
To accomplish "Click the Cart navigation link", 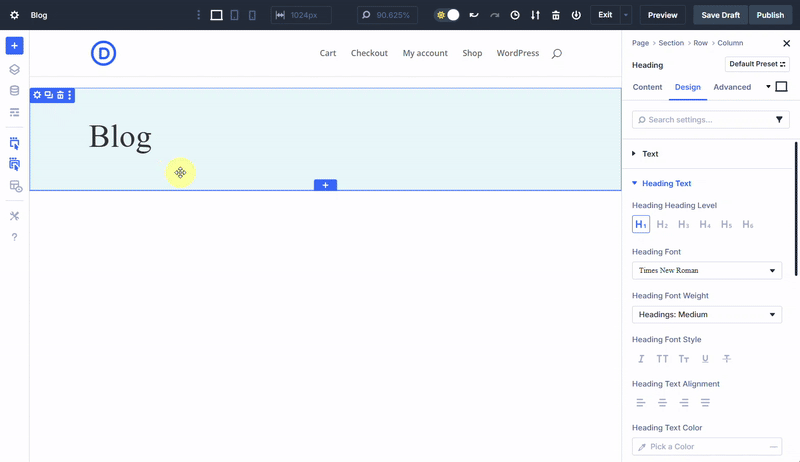I will click(328, 53).
